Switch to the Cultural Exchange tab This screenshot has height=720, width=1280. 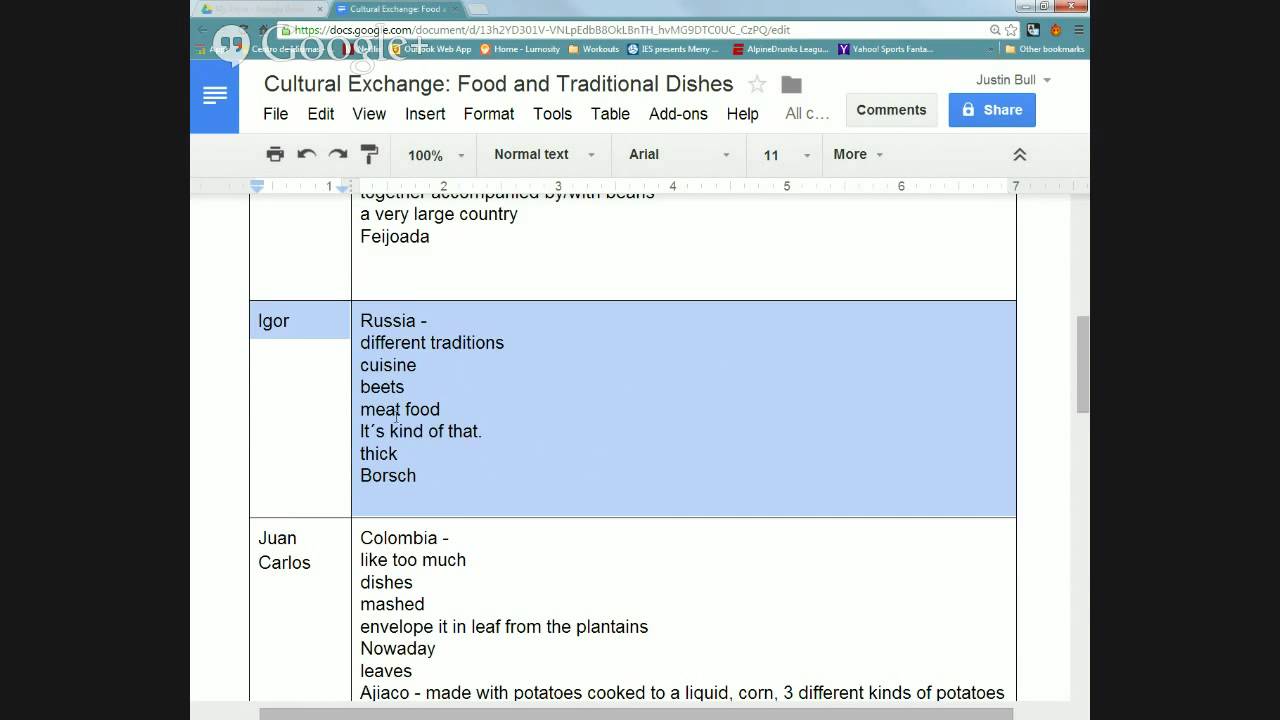pos(397,9)
